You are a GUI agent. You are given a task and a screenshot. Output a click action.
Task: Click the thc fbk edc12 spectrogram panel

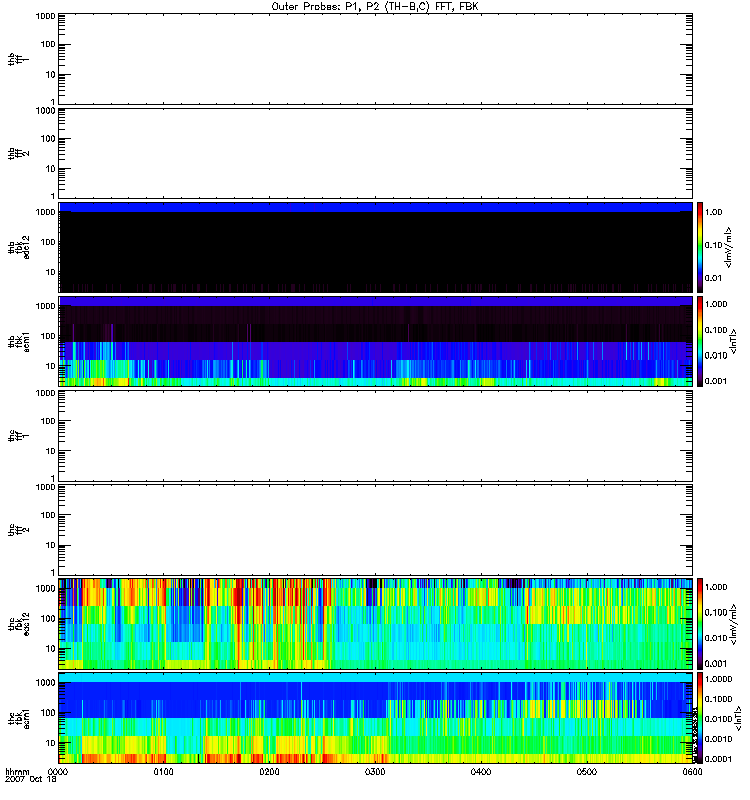point(375,623)
